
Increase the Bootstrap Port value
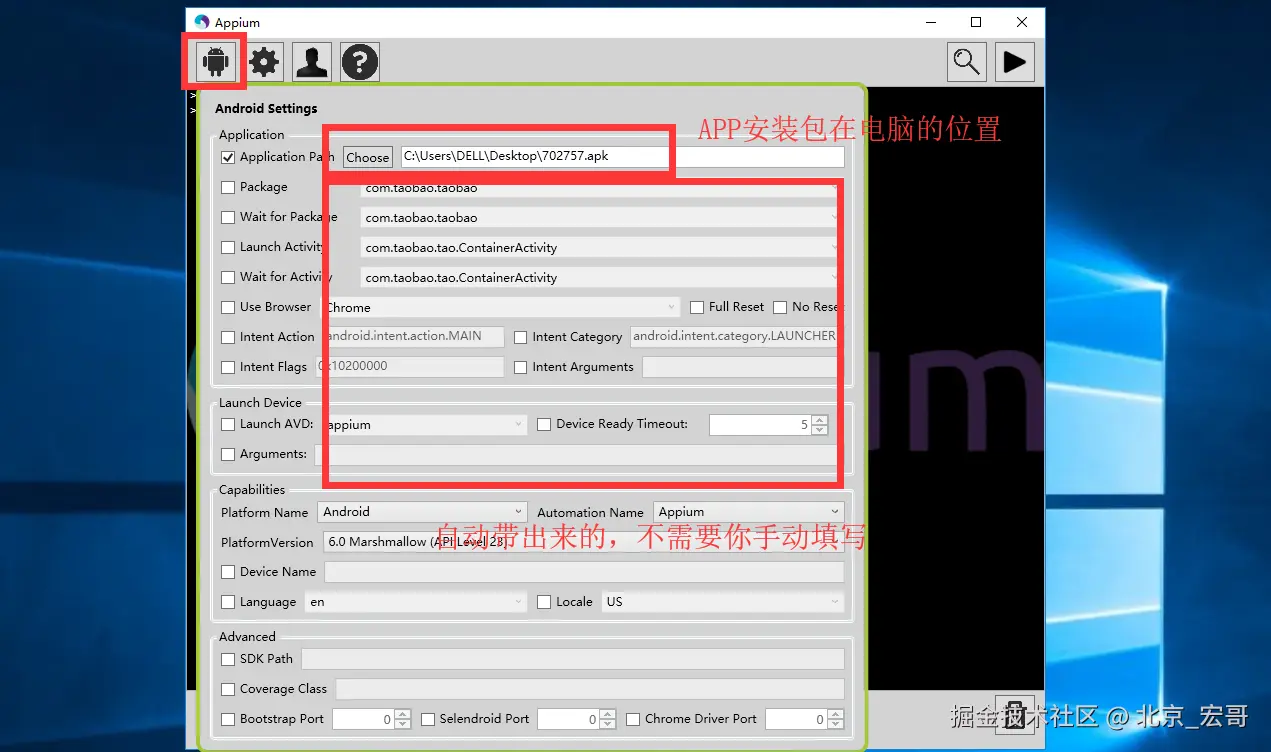click(x=403, y=714)
